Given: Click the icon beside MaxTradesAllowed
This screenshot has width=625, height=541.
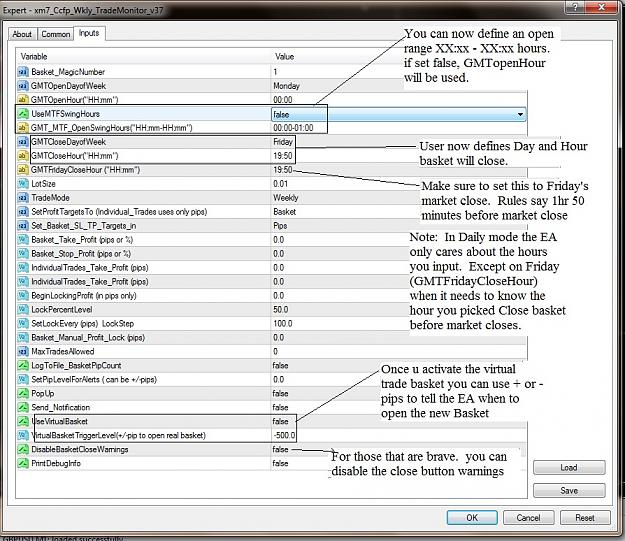Looking at the screenshot, I should (x=23, y=351).
